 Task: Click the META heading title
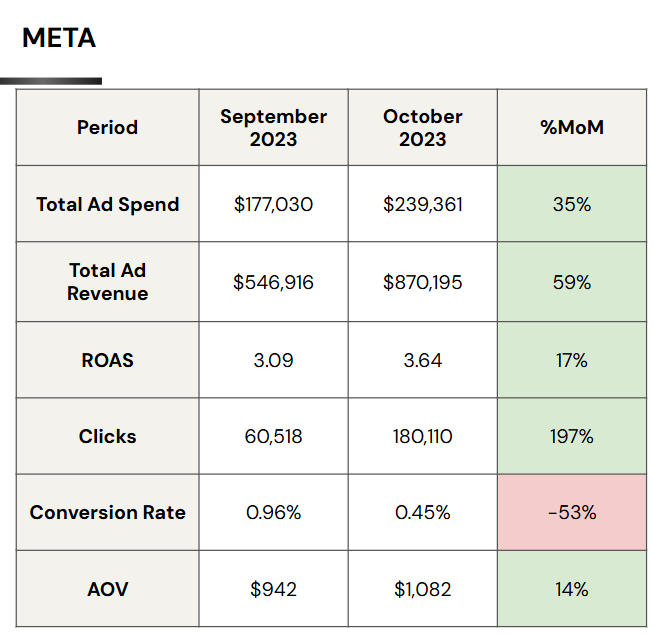59,38
